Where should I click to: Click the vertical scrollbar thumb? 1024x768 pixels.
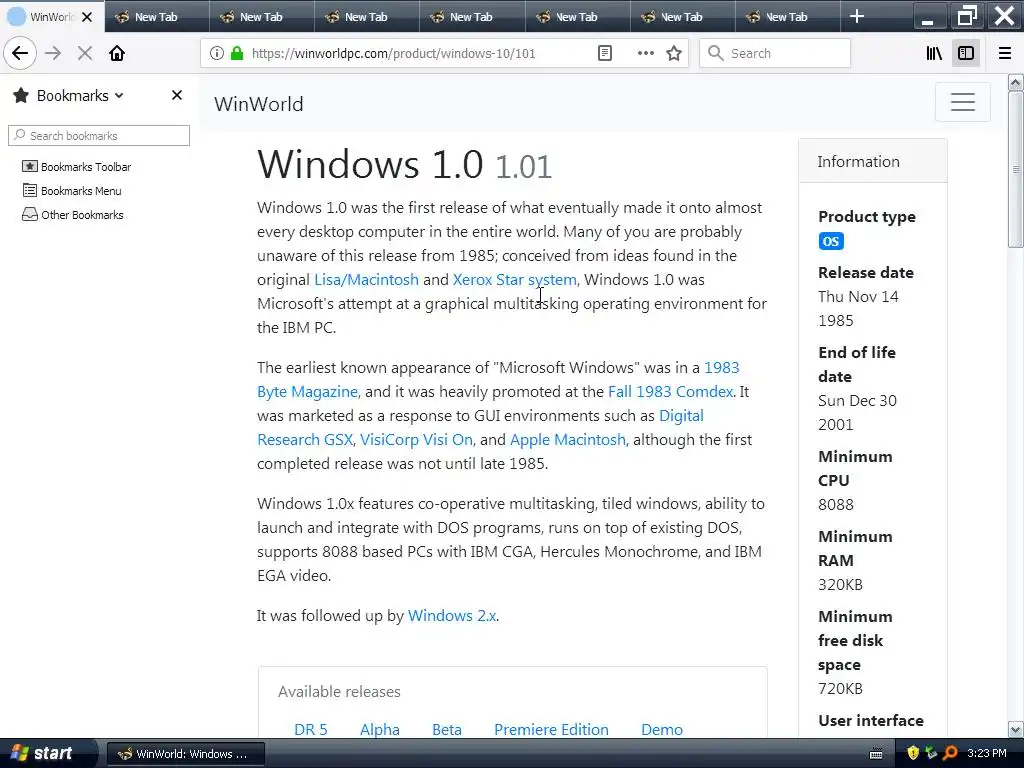[x=1015, y=169]
